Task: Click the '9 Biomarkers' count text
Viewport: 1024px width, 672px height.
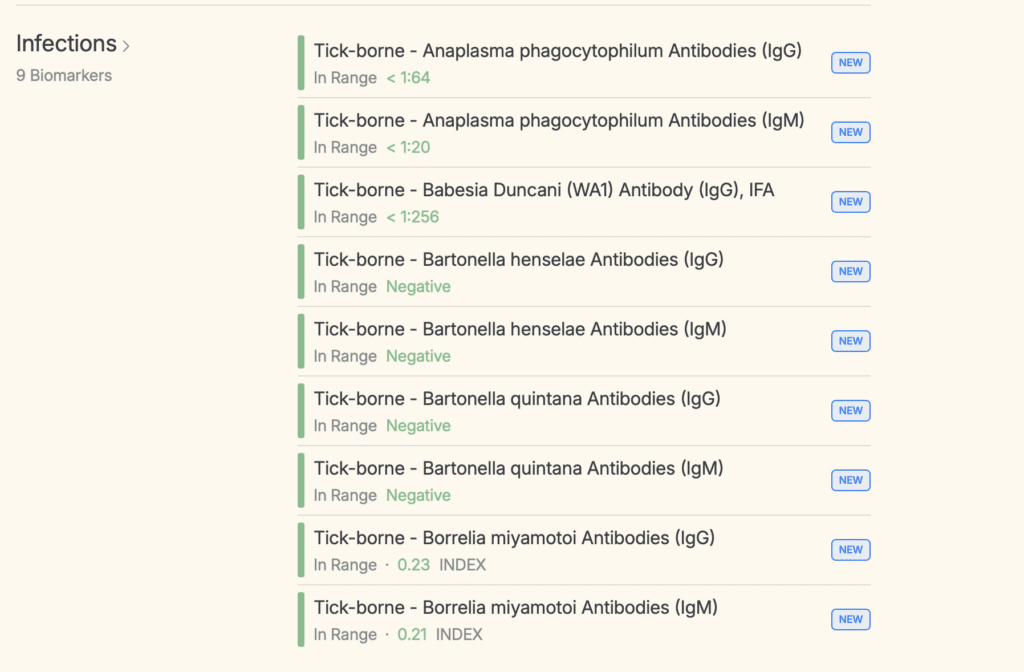Action: (64, 76)
